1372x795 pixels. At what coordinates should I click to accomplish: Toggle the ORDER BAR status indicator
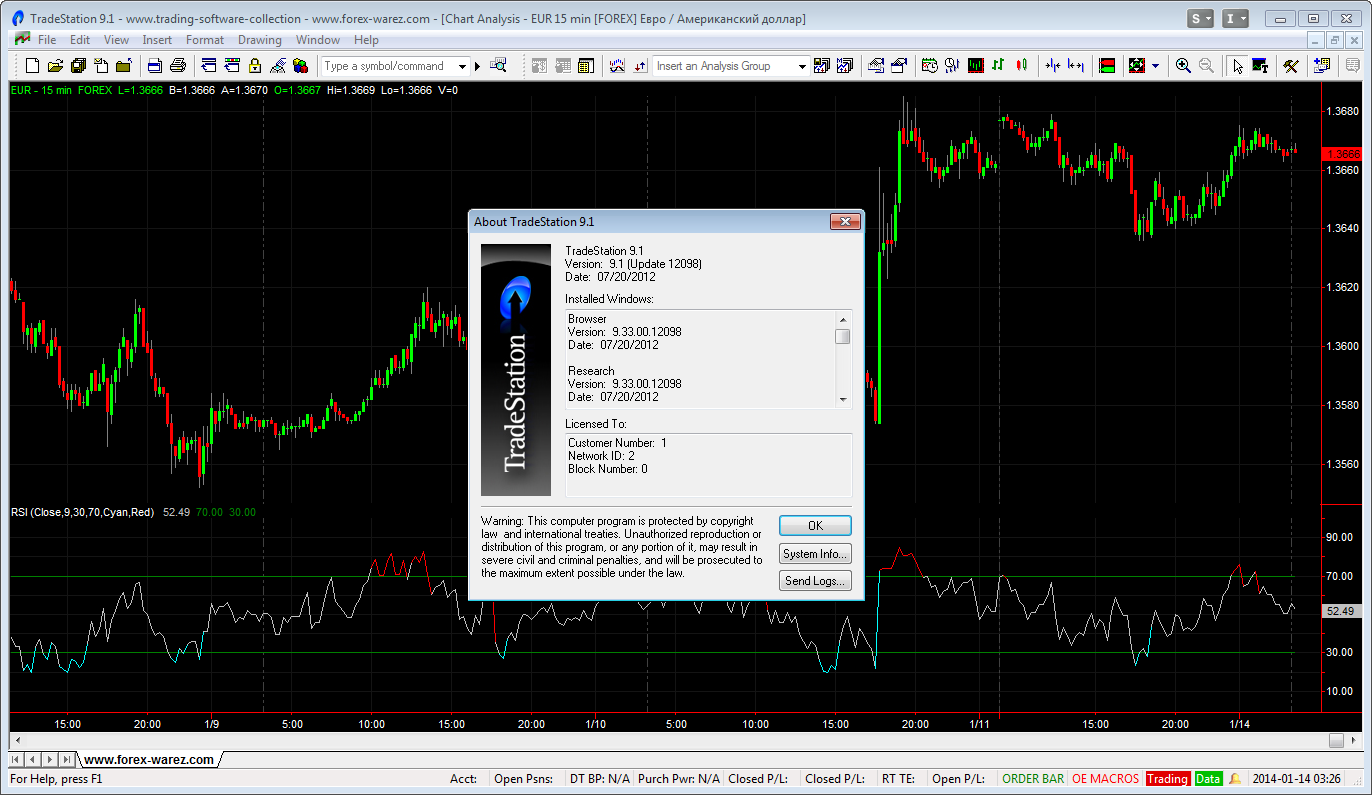click(x=1032, y=779)
